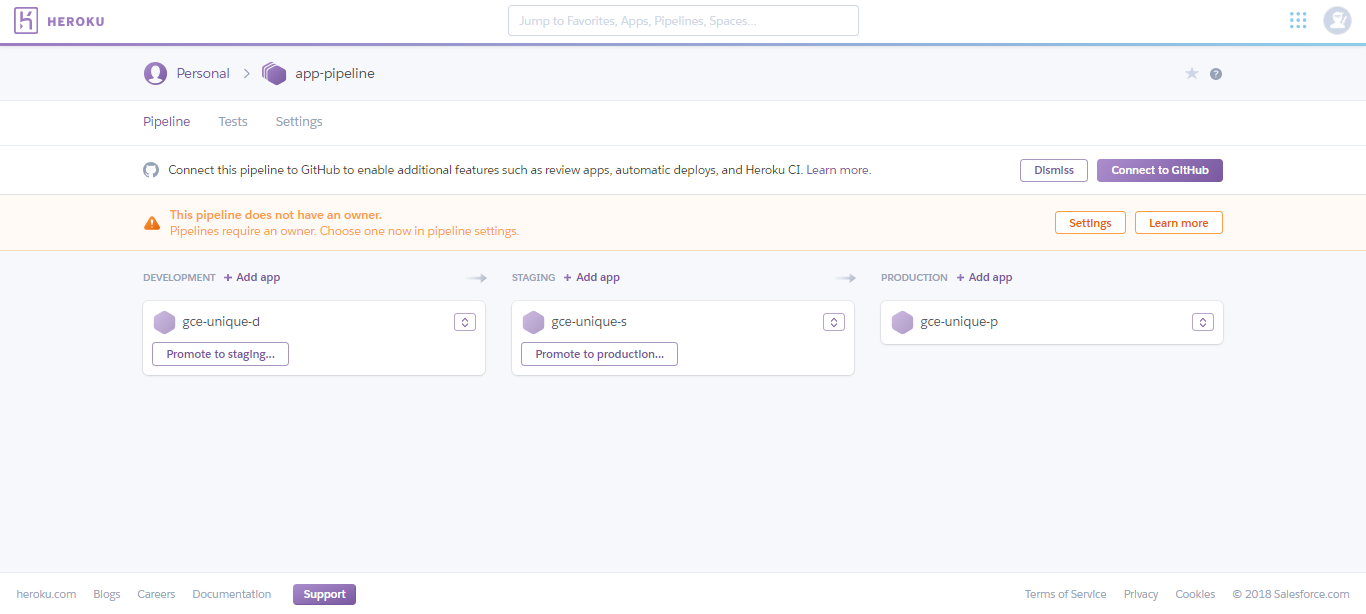Open the user account avatar menu
Viewport: 1366px width, 614px height.
coord(1337,21)
